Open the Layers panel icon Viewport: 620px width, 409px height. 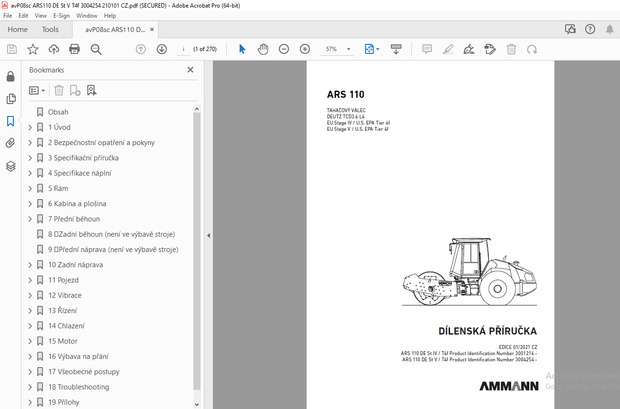pos(11,167)
